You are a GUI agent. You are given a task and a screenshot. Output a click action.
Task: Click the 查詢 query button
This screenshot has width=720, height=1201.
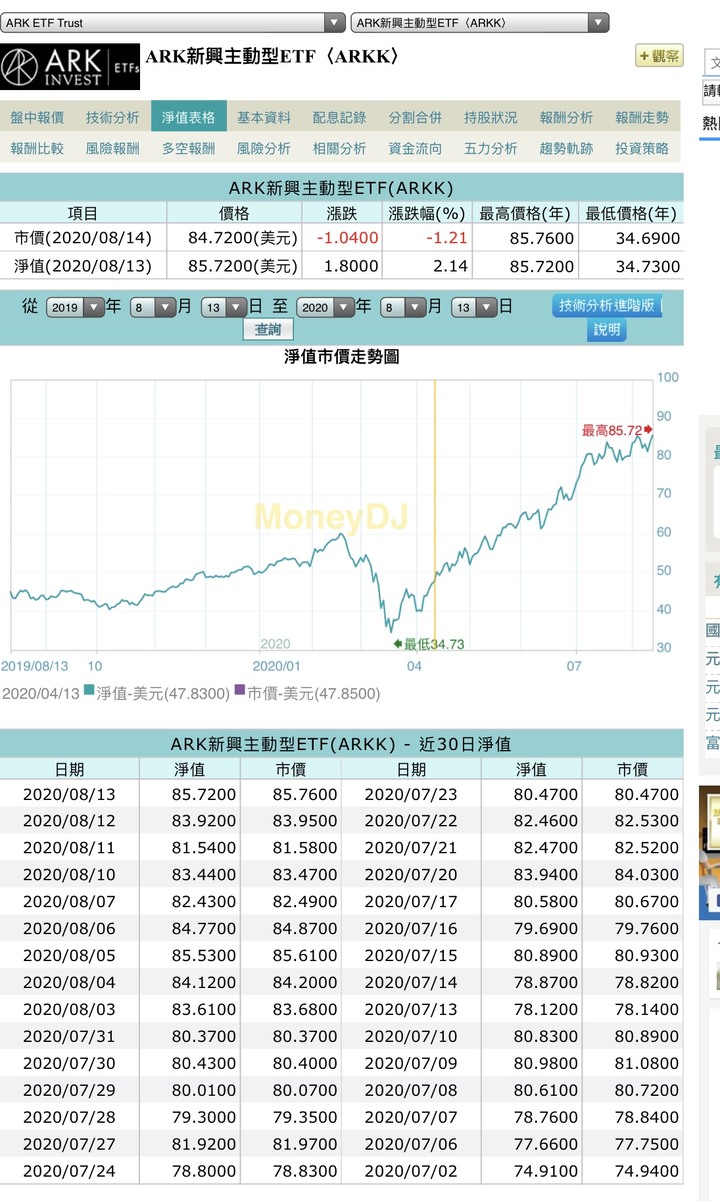coord(268,329)
